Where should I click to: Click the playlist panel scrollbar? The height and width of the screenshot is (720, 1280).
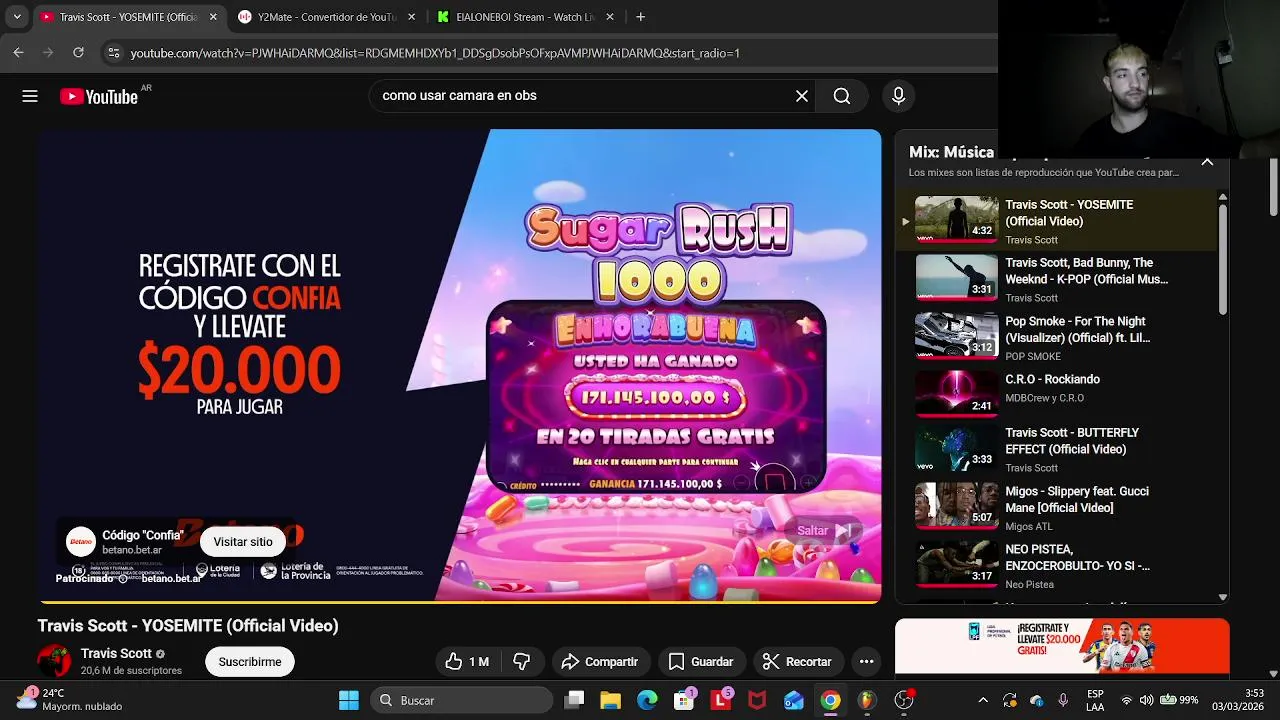point(1222,262)
